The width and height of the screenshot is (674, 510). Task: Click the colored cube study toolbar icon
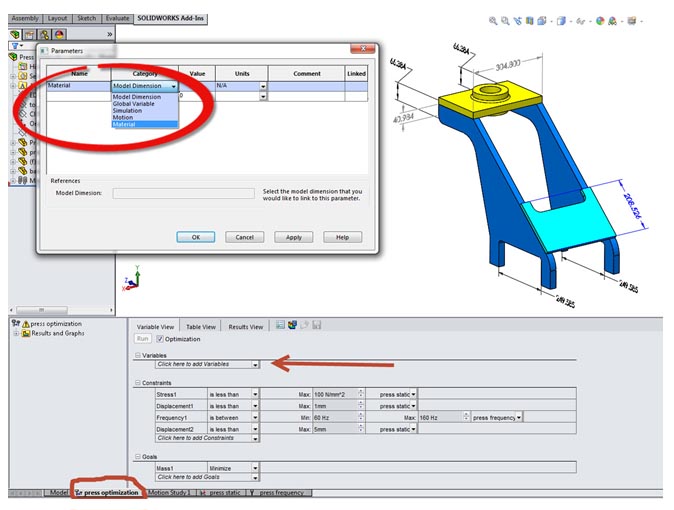click(292, 325)
